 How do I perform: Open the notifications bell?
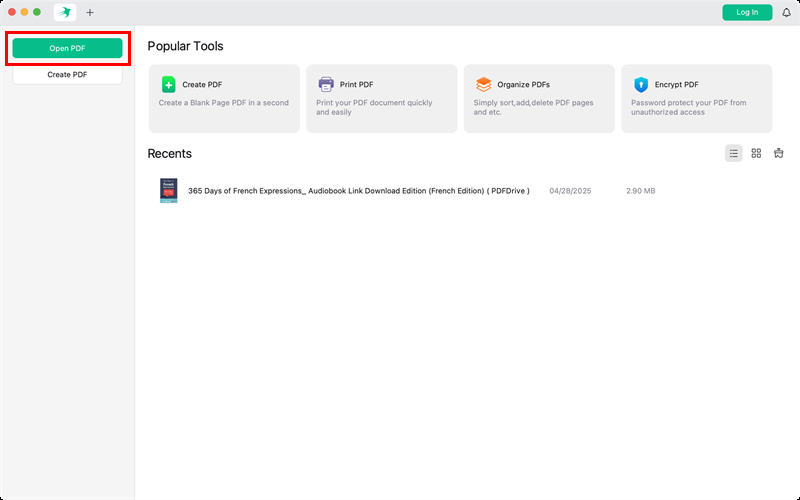click(x=786, y=13)
